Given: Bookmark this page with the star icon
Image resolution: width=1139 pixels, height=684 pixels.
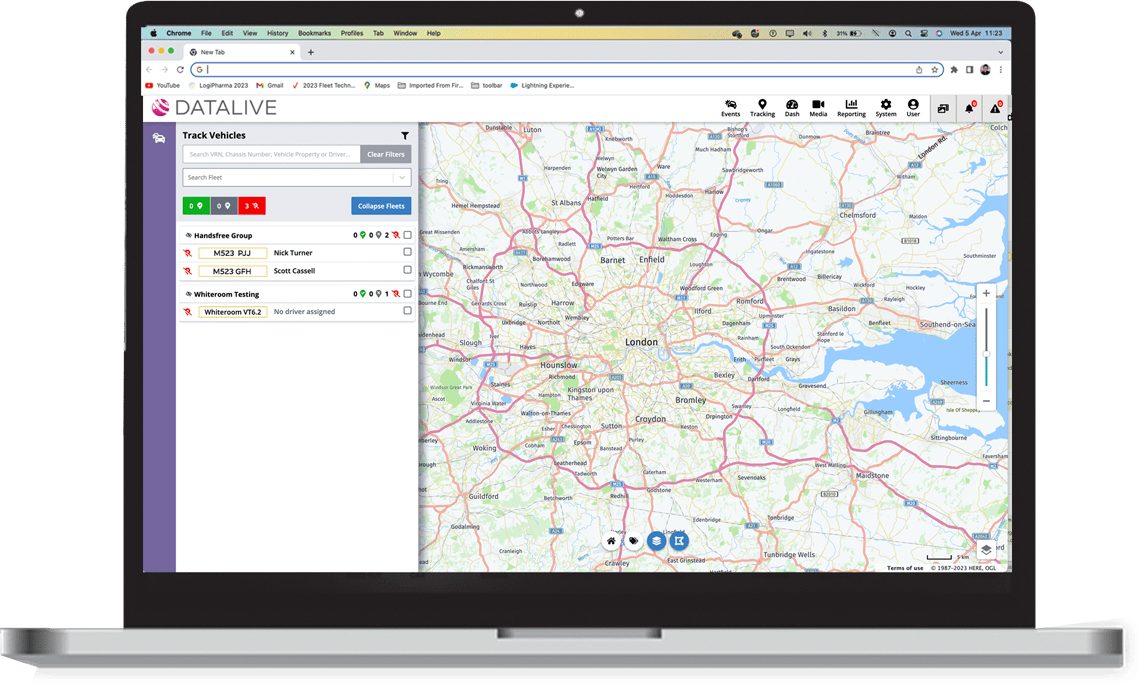Looking at the screenshot, I should [x=935, y=70].
